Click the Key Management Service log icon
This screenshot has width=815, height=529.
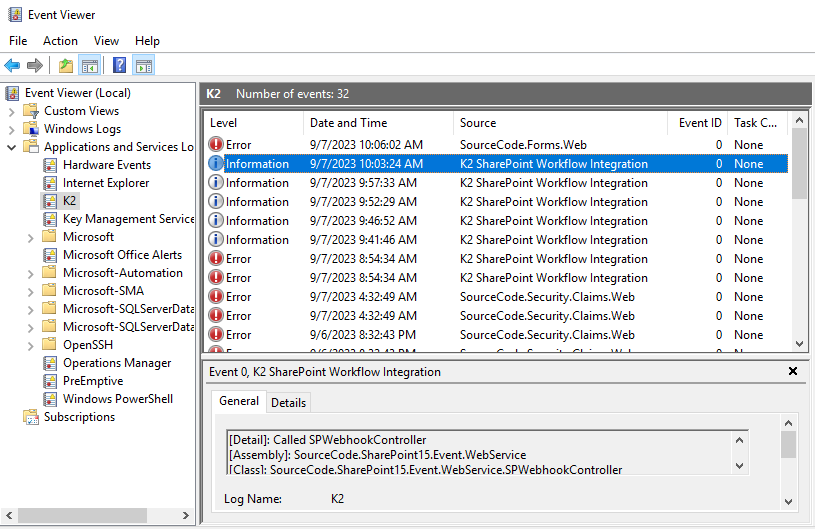click(x=50, y=219)
